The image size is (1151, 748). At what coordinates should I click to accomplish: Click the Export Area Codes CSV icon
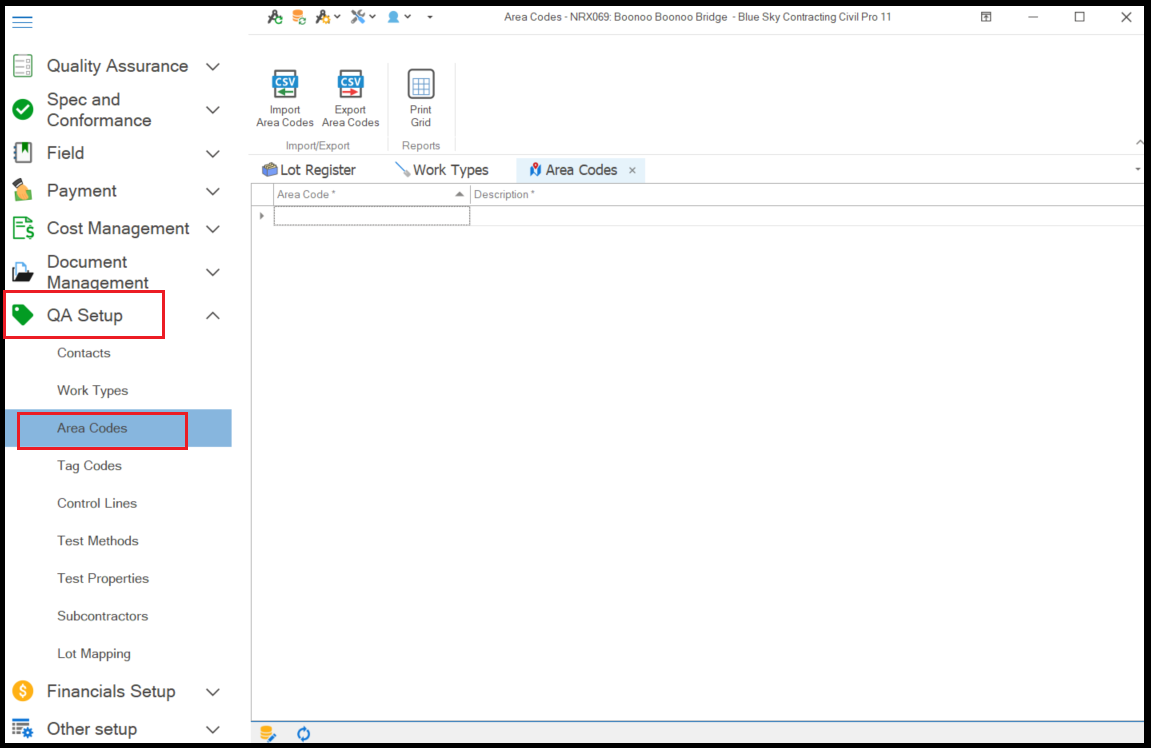pos(350,84)
